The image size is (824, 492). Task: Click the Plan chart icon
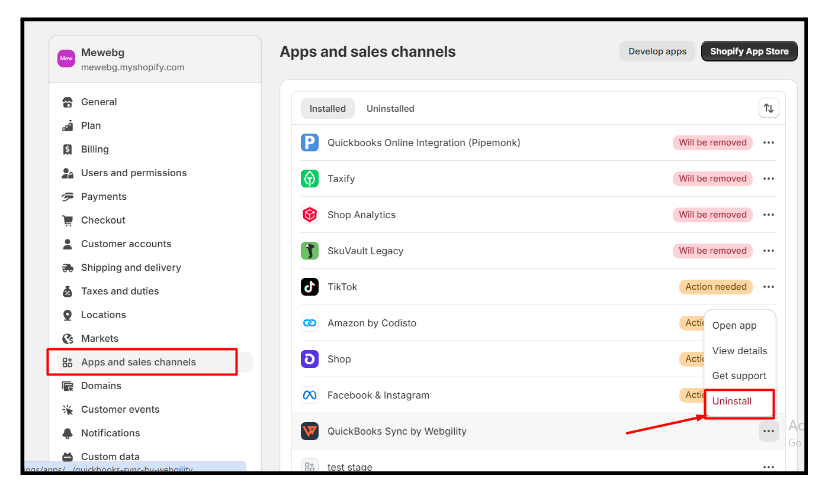[x=67, y=126]
